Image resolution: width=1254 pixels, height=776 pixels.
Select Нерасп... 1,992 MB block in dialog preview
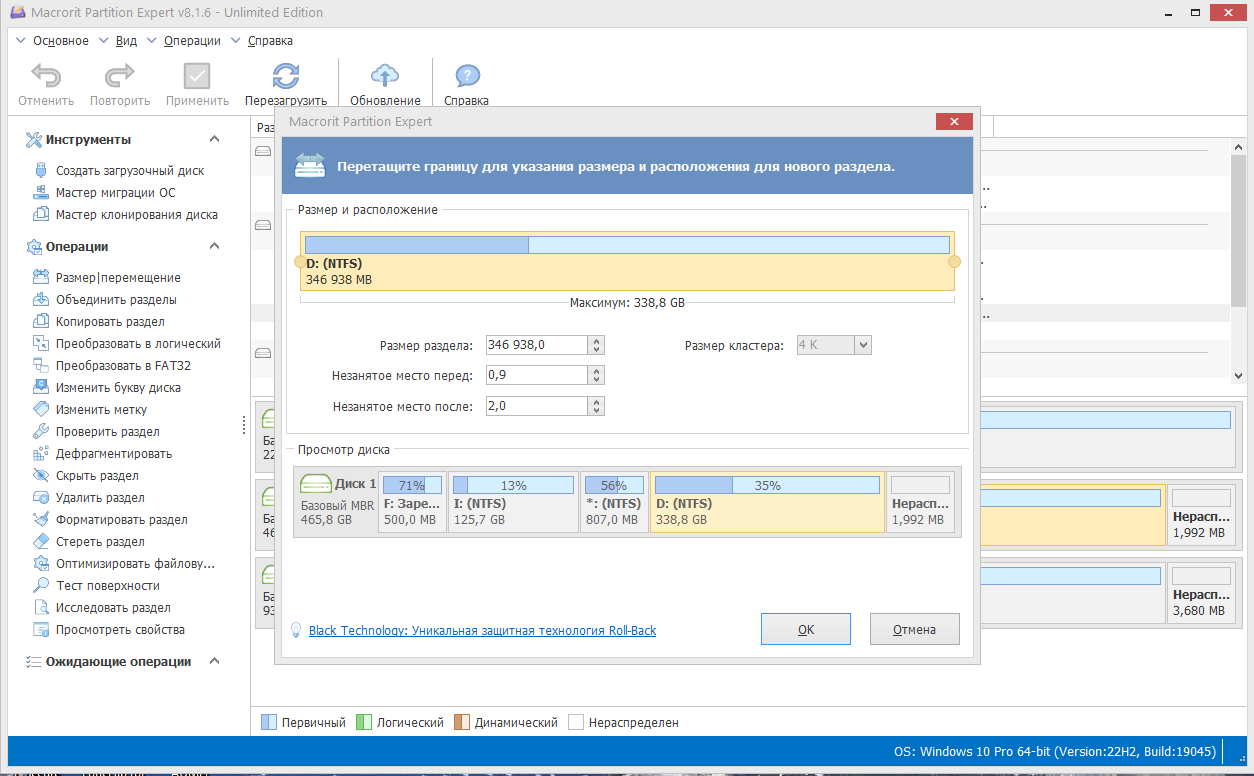(x=920, y=501)
